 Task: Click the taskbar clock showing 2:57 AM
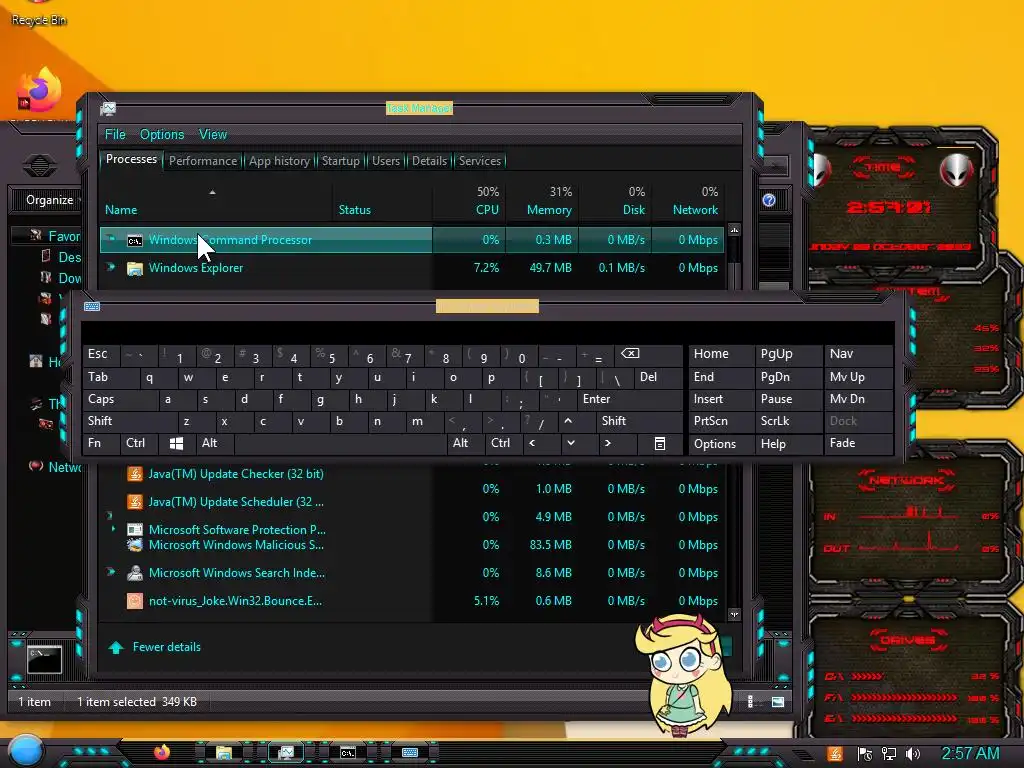970,754
